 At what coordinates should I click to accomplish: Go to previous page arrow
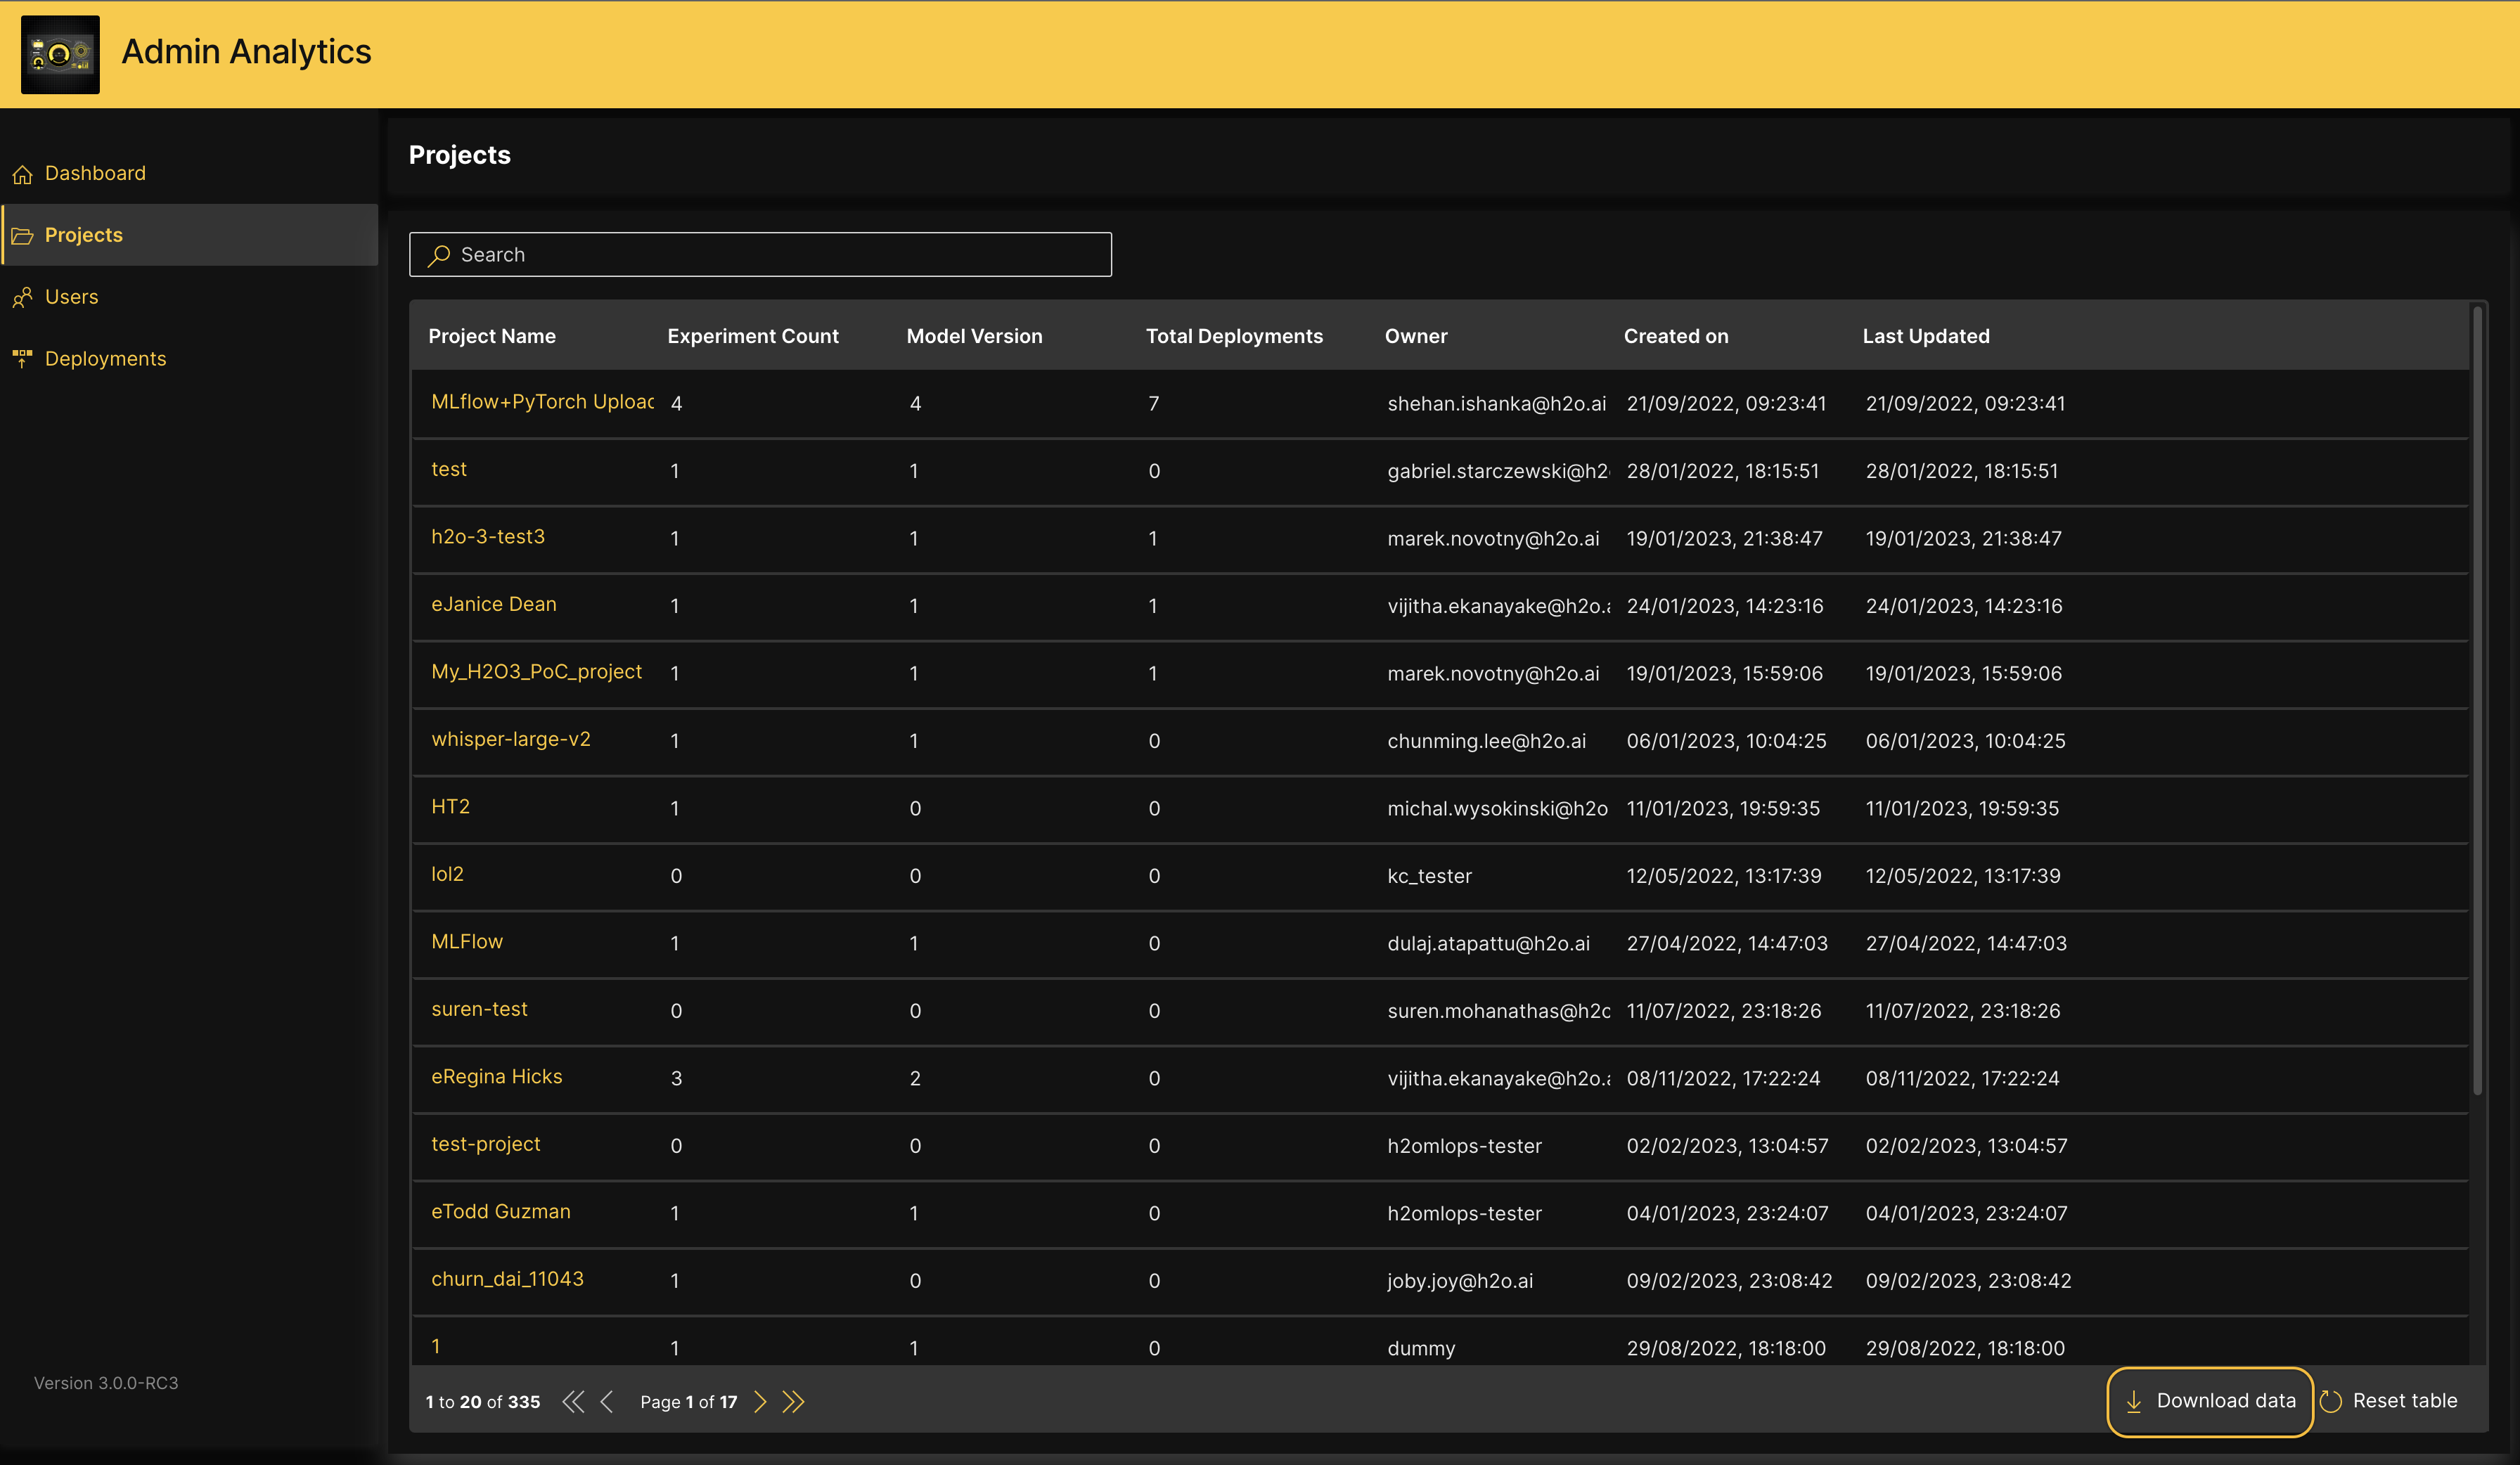click(607, 1402)
